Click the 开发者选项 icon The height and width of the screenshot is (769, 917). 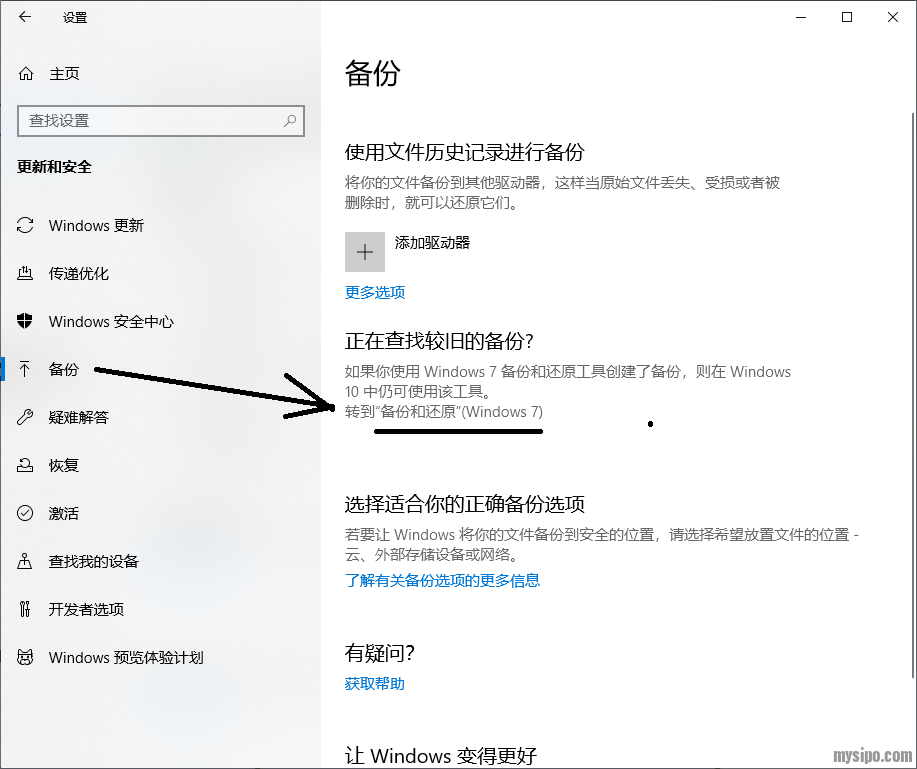click(x=26, y=610)
